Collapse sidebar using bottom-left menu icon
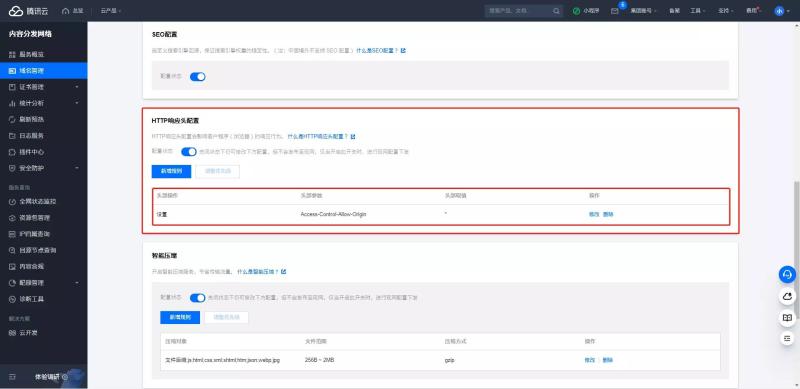800x389 pixels. point(13,377)
